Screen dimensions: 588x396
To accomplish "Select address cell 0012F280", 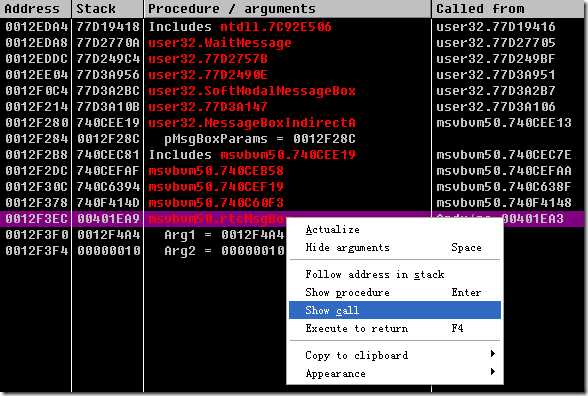I will click(36, 123).
